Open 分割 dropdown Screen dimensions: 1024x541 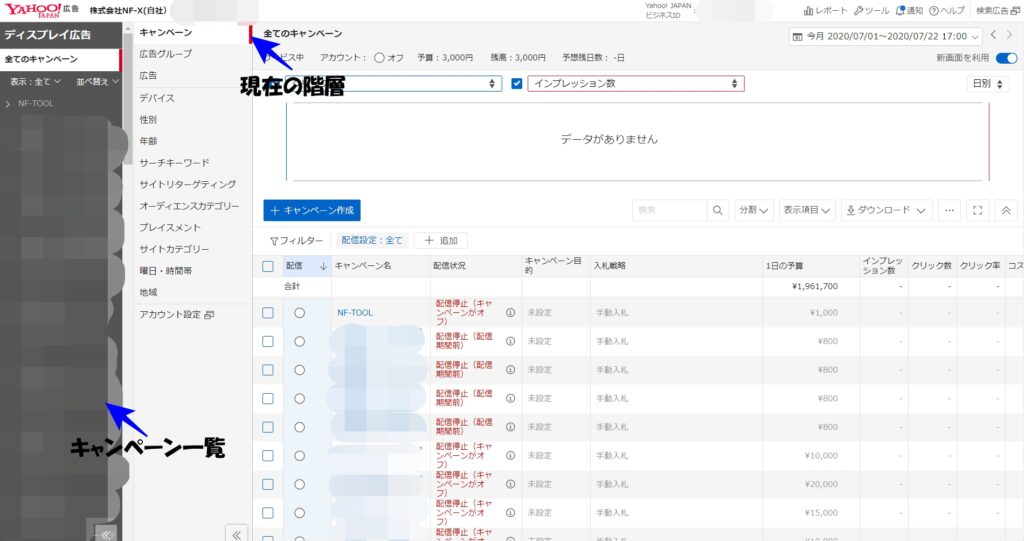[x=753, y=210]
